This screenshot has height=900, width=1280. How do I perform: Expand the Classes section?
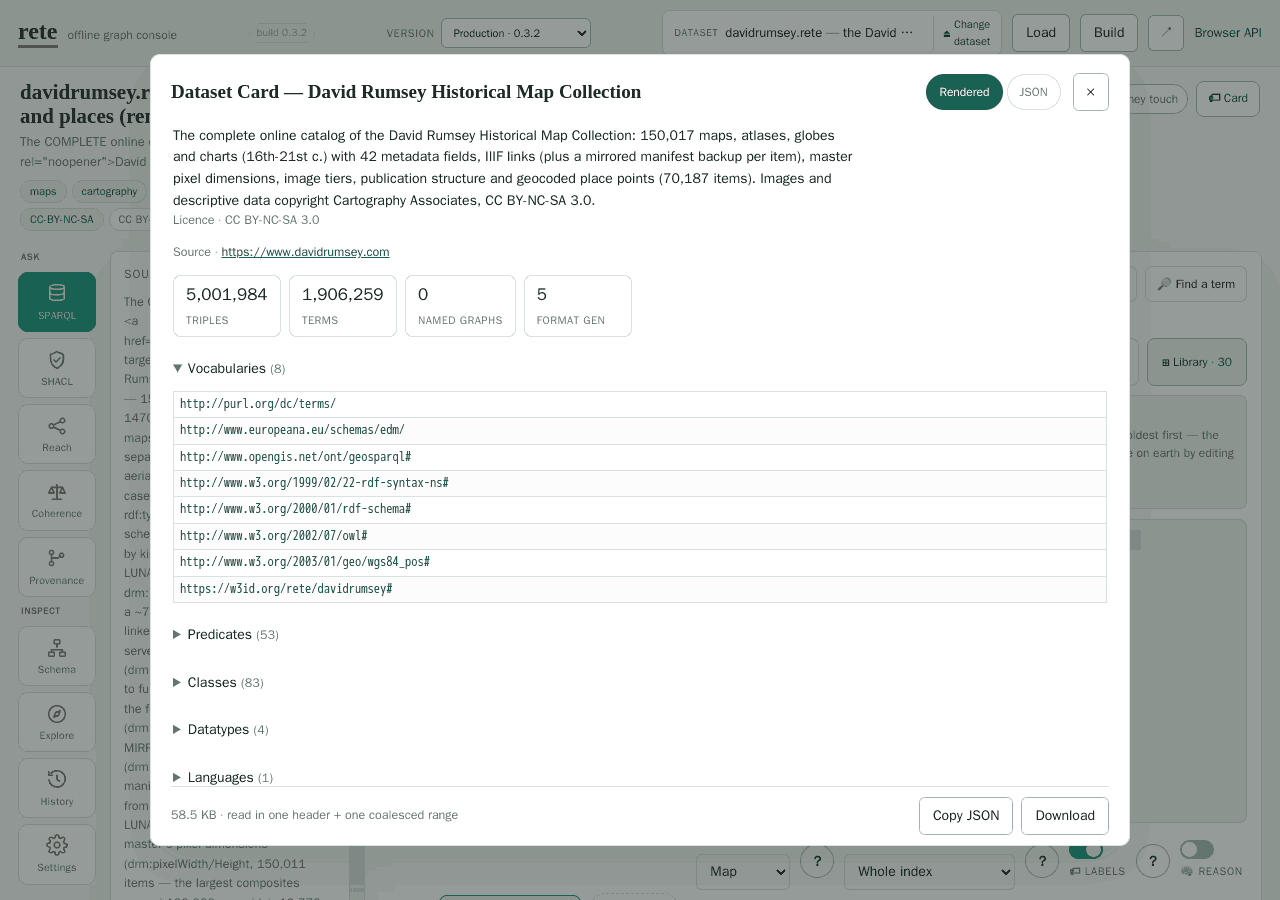tap(218, 683)
